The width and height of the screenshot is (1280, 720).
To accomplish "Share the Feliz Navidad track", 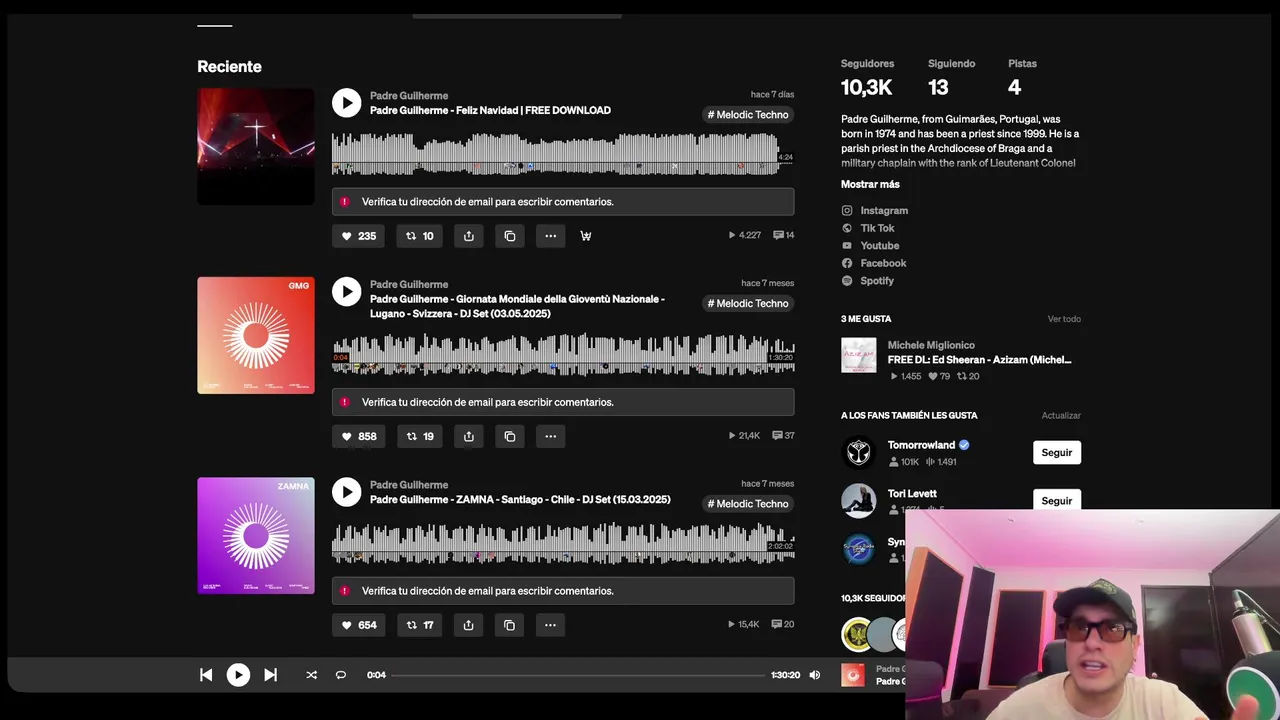I will [469, 236].
